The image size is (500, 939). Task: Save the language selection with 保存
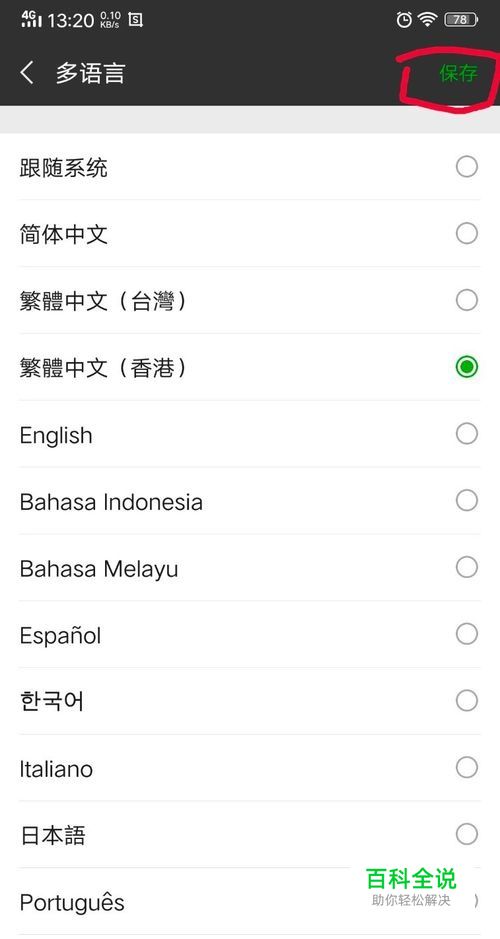click(459, 74)
